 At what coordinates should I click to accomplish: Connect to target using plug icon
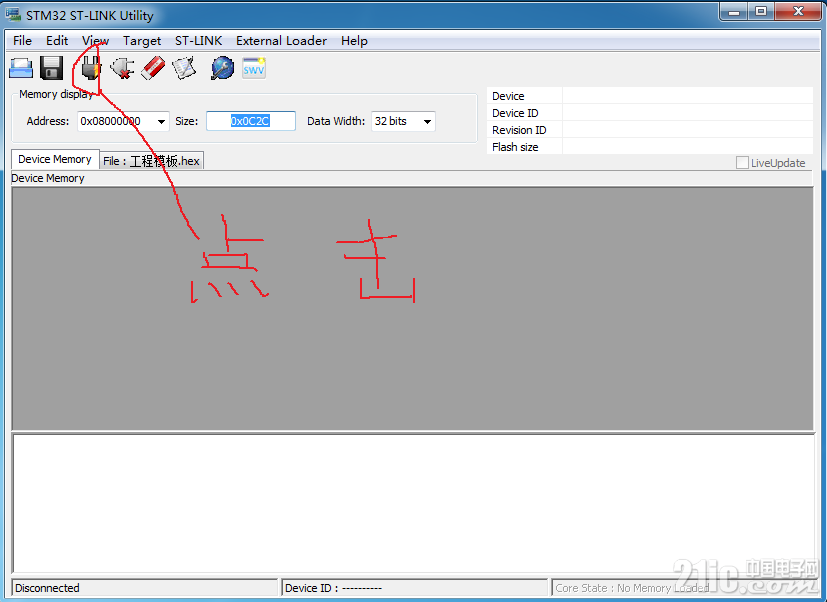91,69
